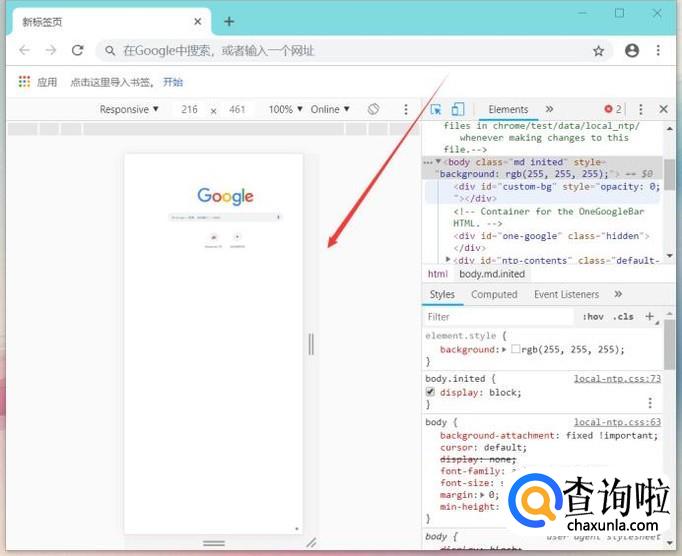Add a new style rule with plus
This screenshot has width=682, height=556.
point(650,317)
